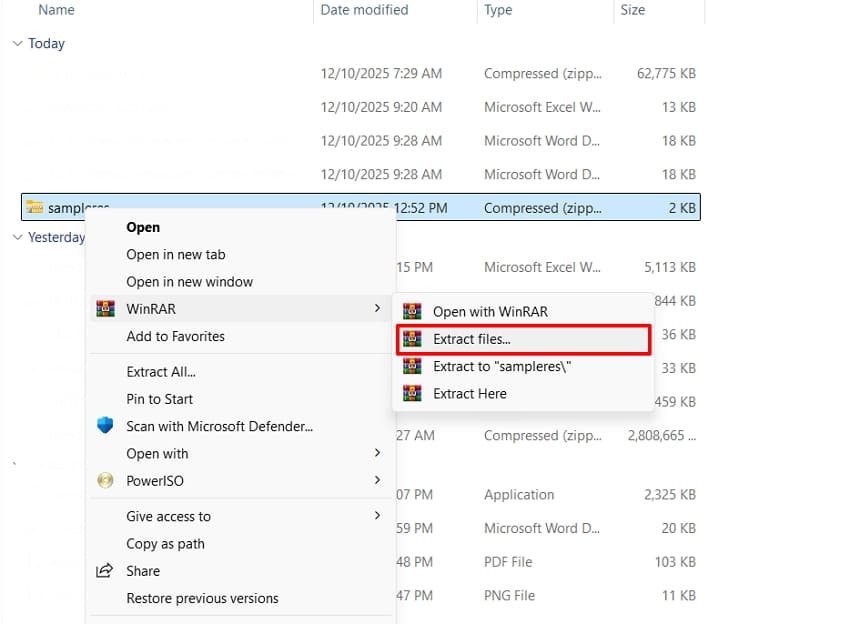Click the WinRAR icon beside "Open with WinRAR"
This screenshot has width=850, height=624.
pyautogui.click(x=414, y=311)
